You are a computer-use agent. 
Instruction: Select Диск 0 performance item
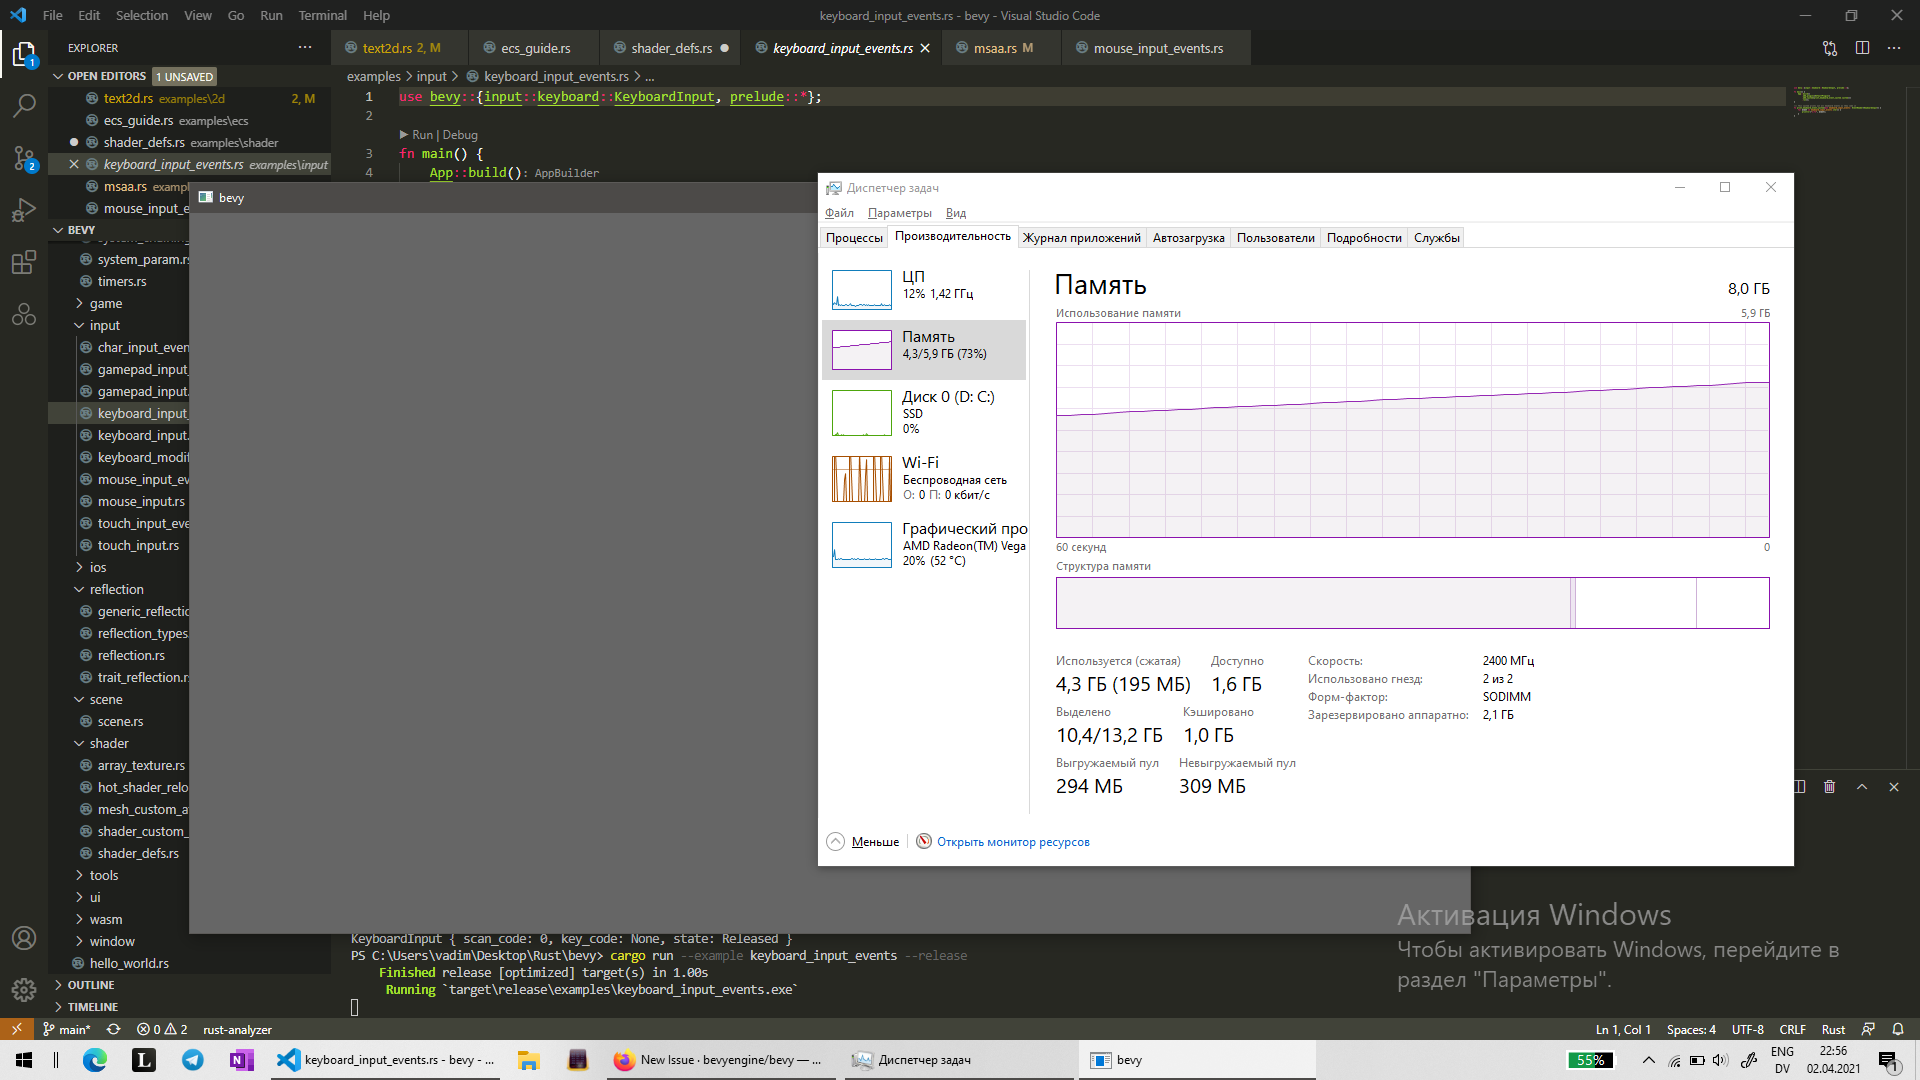924,412
